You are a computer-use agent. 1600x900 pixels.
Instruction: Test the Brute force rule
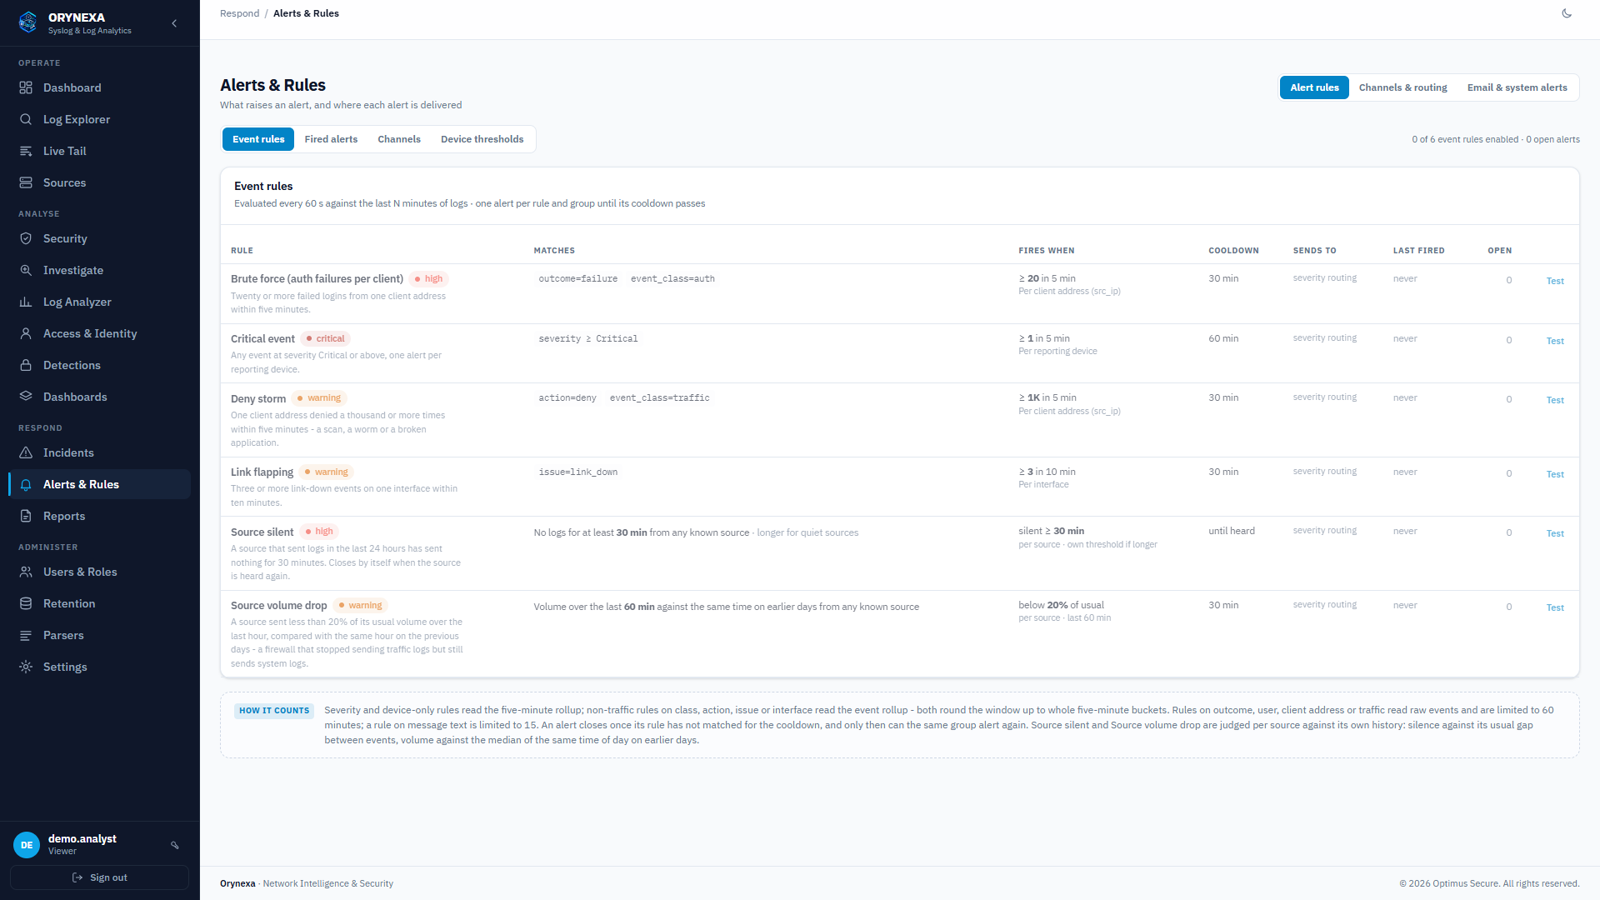[x=1555, y=281]
